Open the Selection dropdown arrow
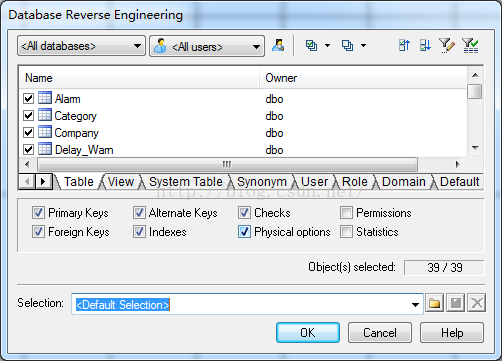Image resolution: width=502 pixels, height=361 pixels. point(415,304)
